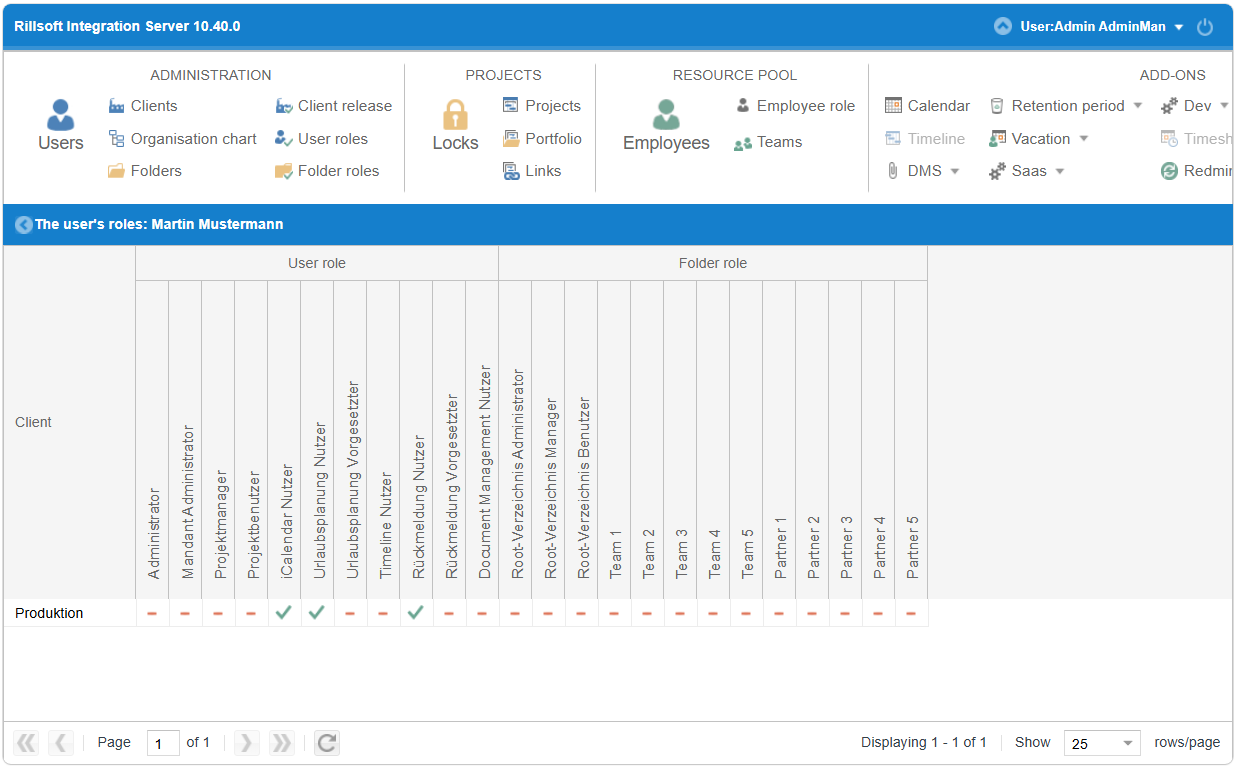Expand the Dev dropdown
Viewport: 1235px width, 766px height.
(x=1224, y=106)
